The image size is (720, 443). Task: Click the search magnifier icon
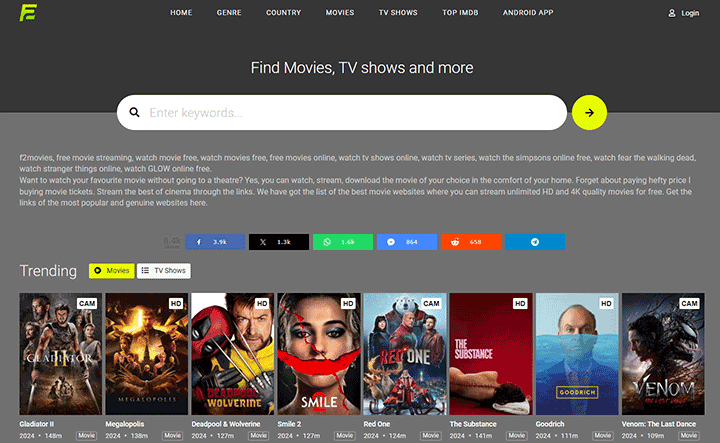pos(134,112)
